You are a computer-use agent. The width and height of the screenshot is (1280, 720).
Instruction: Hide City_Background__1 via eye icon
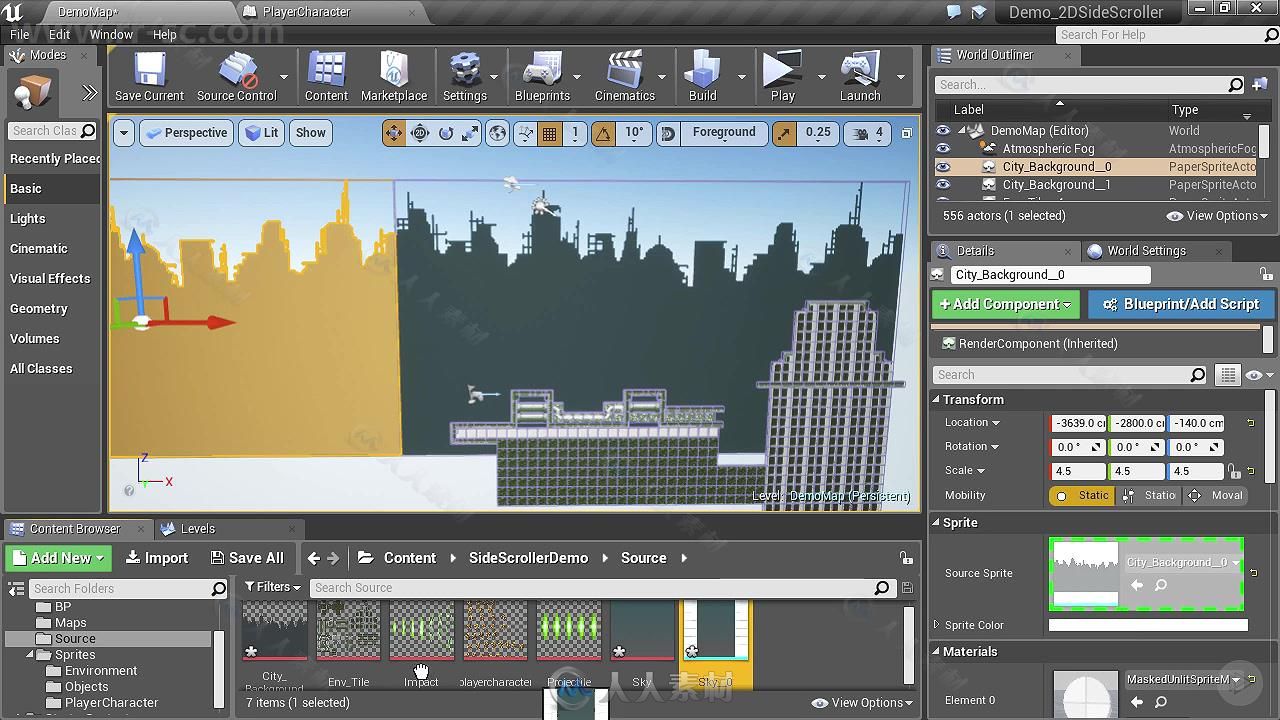pyautogui.click(x=943, y=185)
